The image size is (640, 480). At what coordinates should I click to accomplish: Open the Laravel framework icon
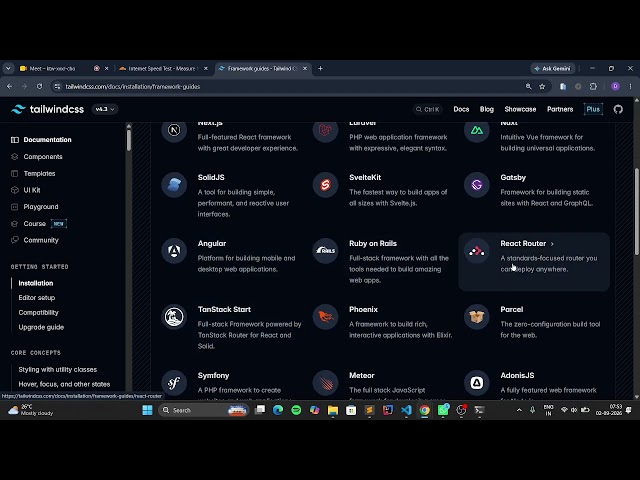325,131
